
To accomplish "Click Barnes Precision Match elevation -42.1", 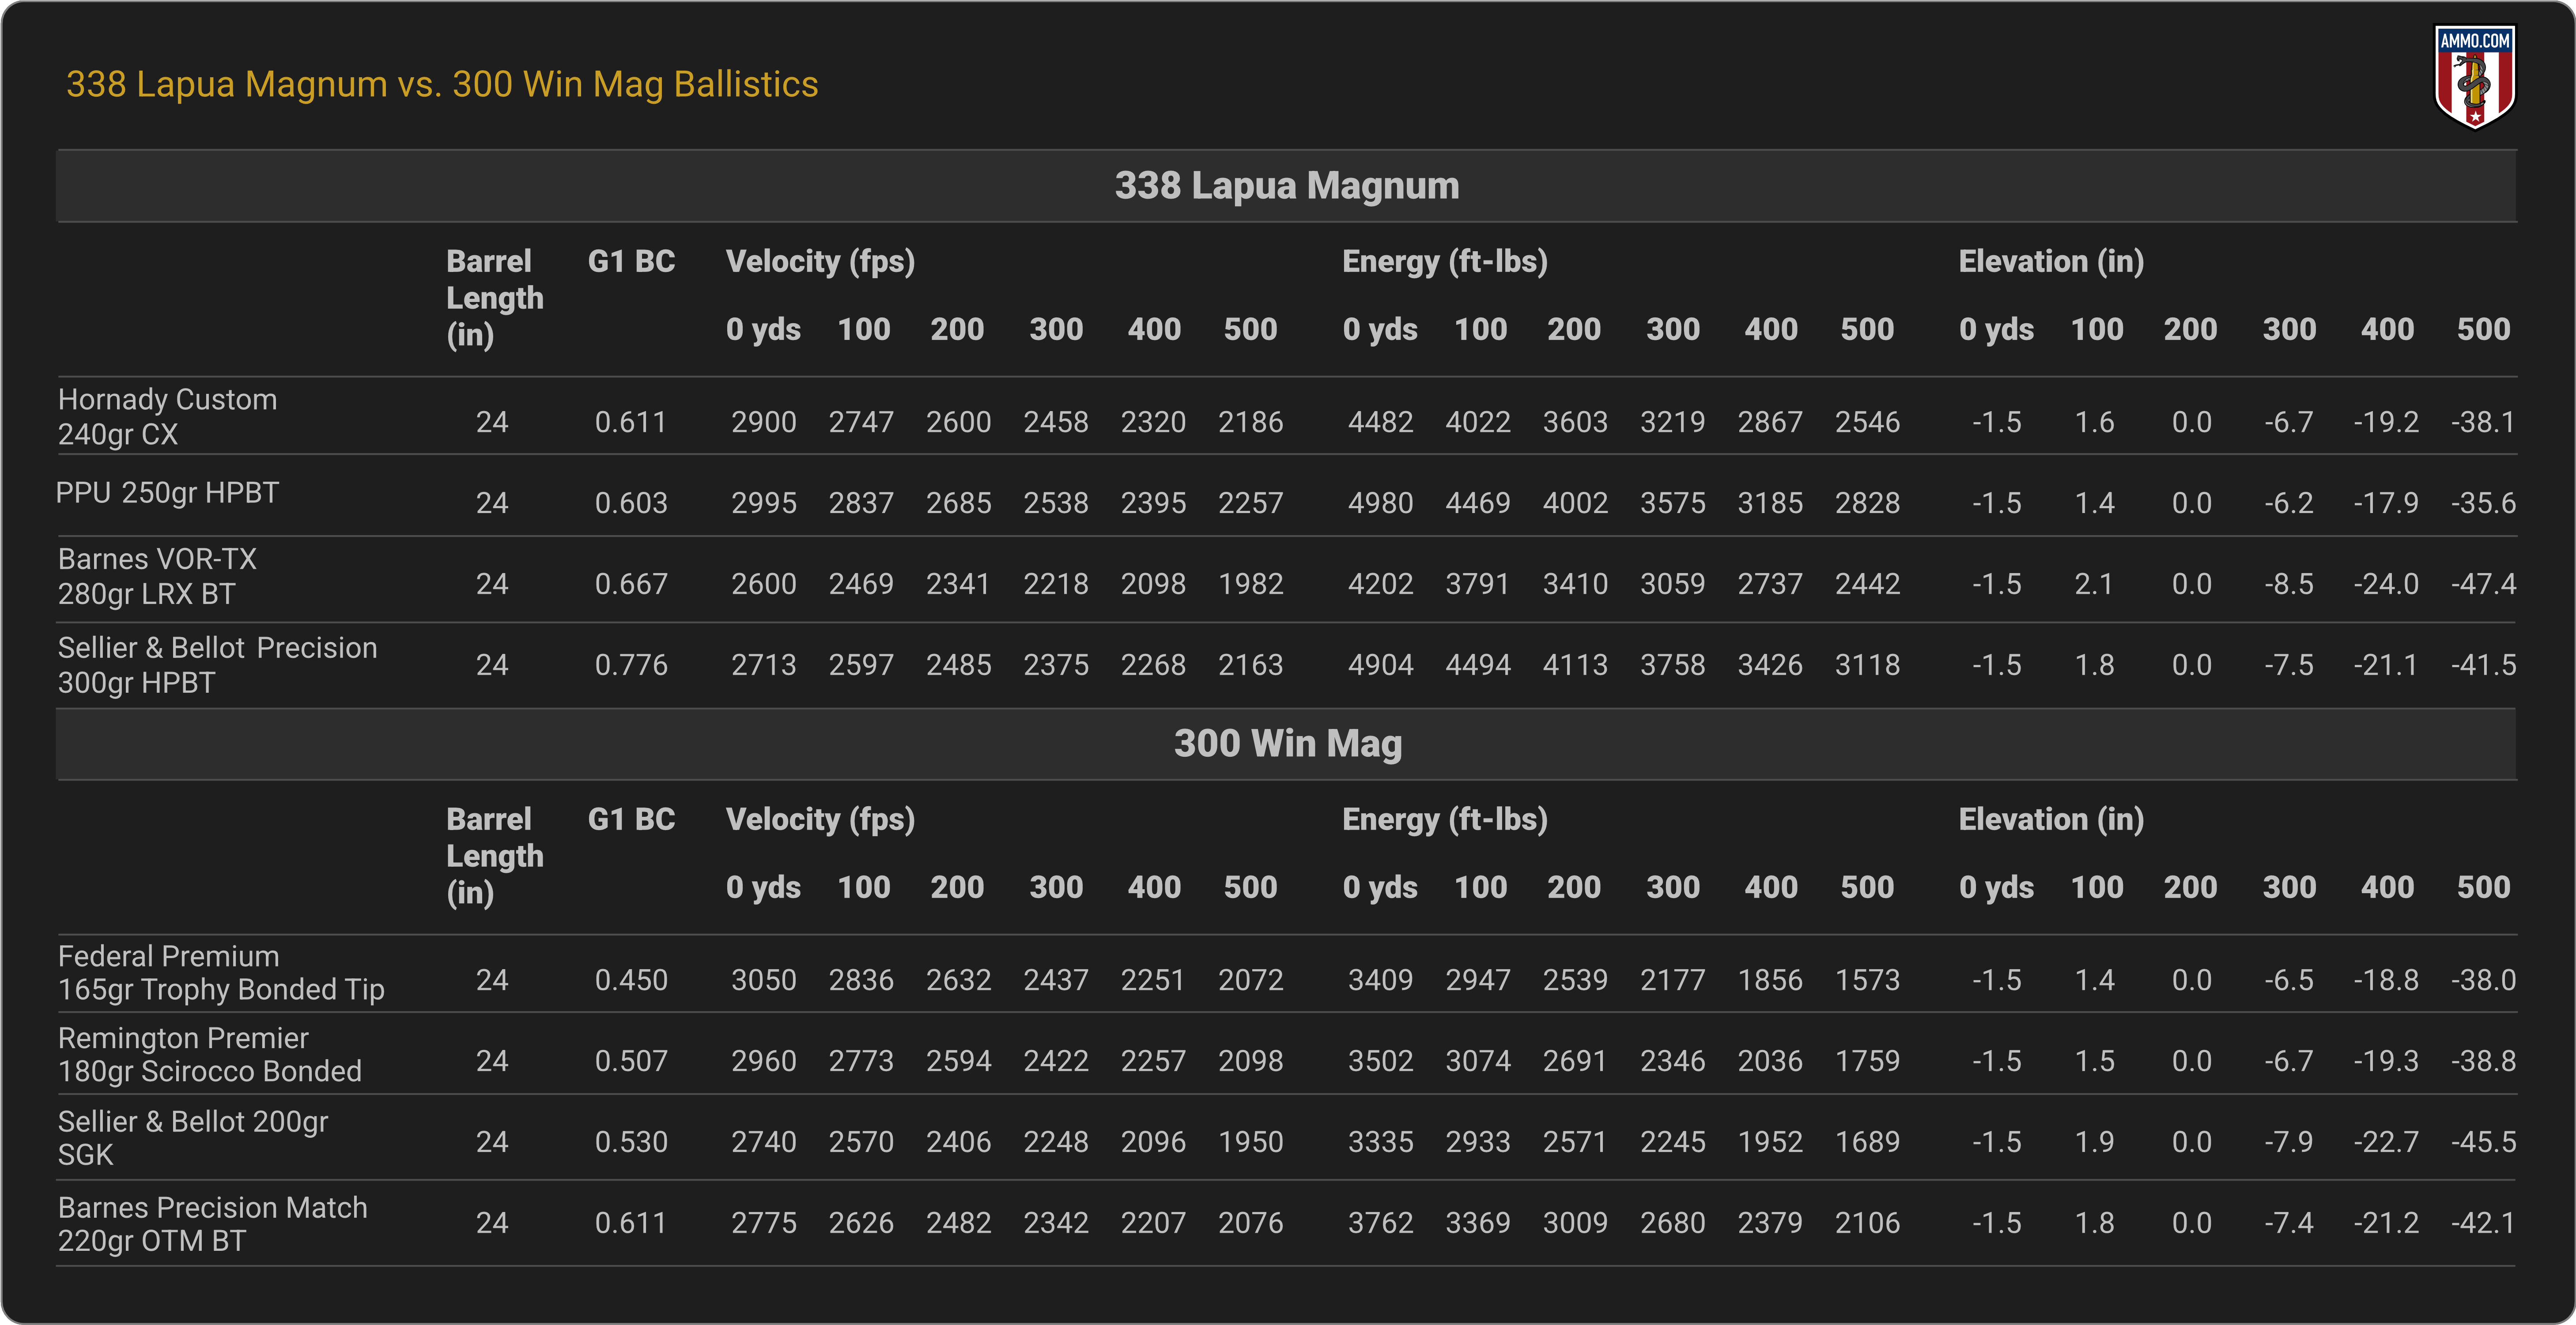I will click(2484, 1223).
